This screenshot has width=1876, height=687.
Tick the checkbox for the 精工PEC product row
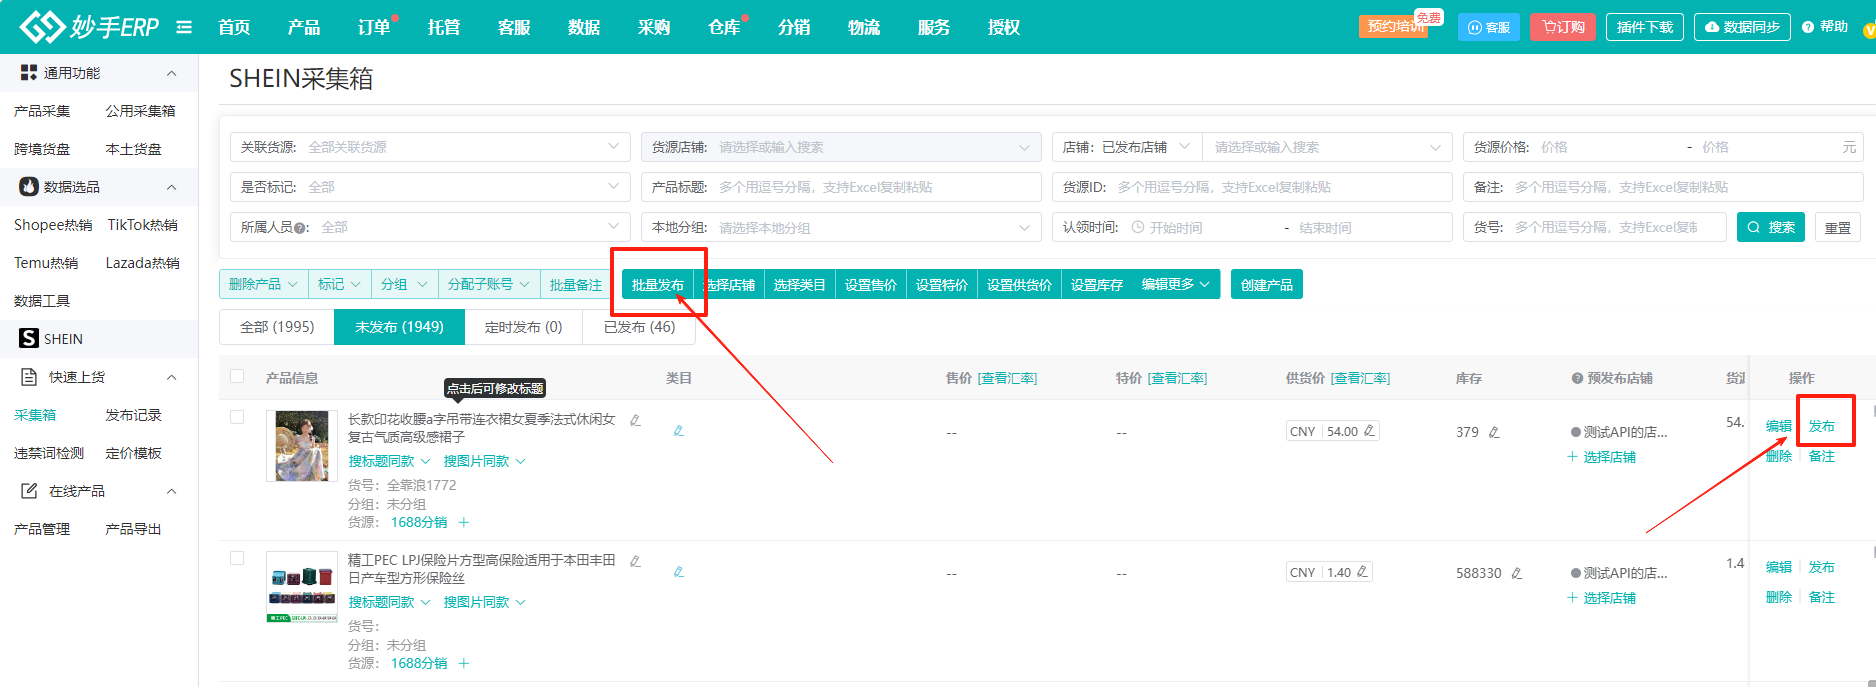click(x=237, y=558)
